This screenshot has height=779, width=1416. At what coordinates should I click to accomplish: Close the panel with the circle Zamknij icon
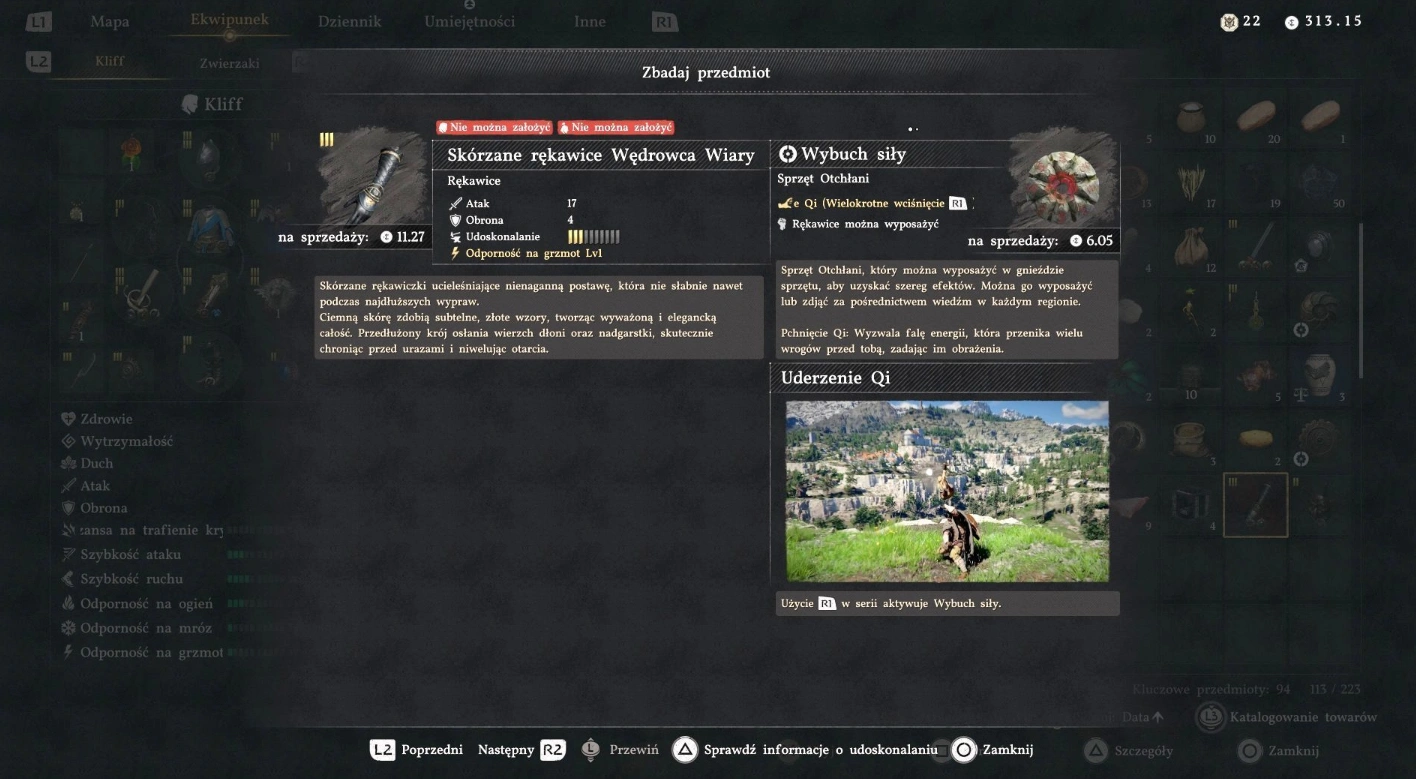(x=963, y=750)
